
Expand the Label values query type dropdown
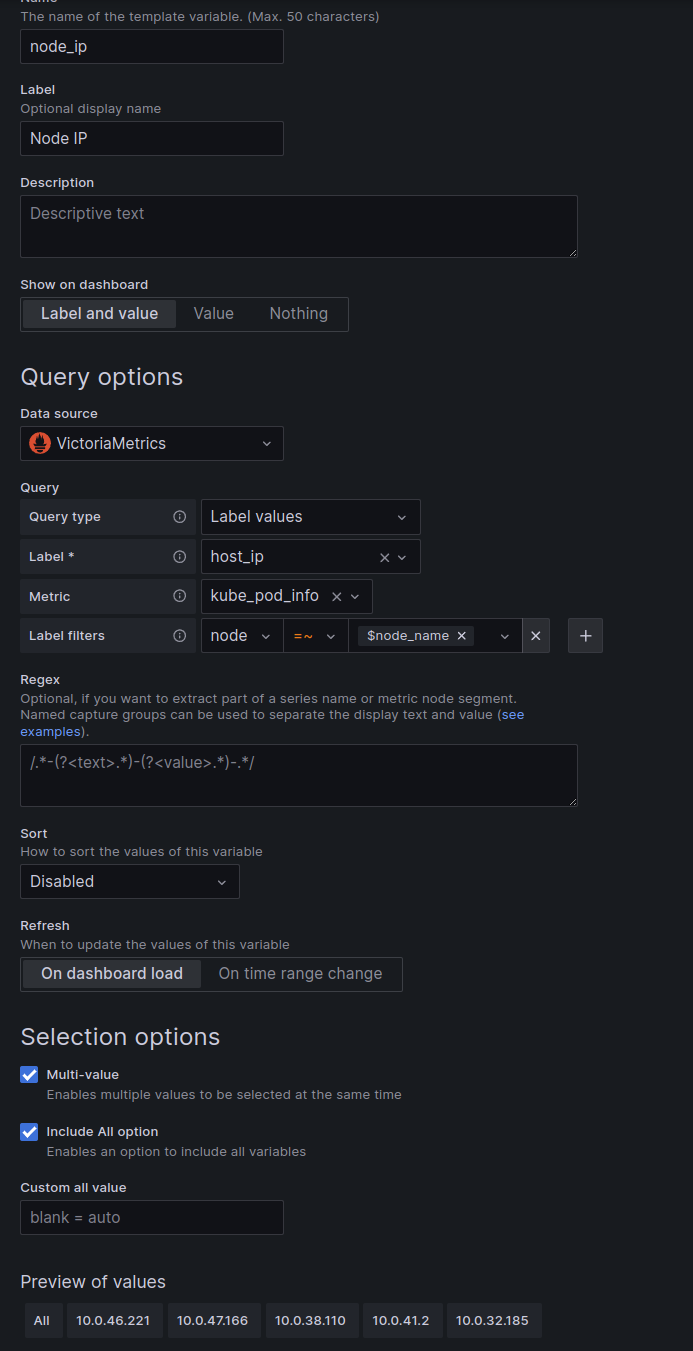coord(310,517)
